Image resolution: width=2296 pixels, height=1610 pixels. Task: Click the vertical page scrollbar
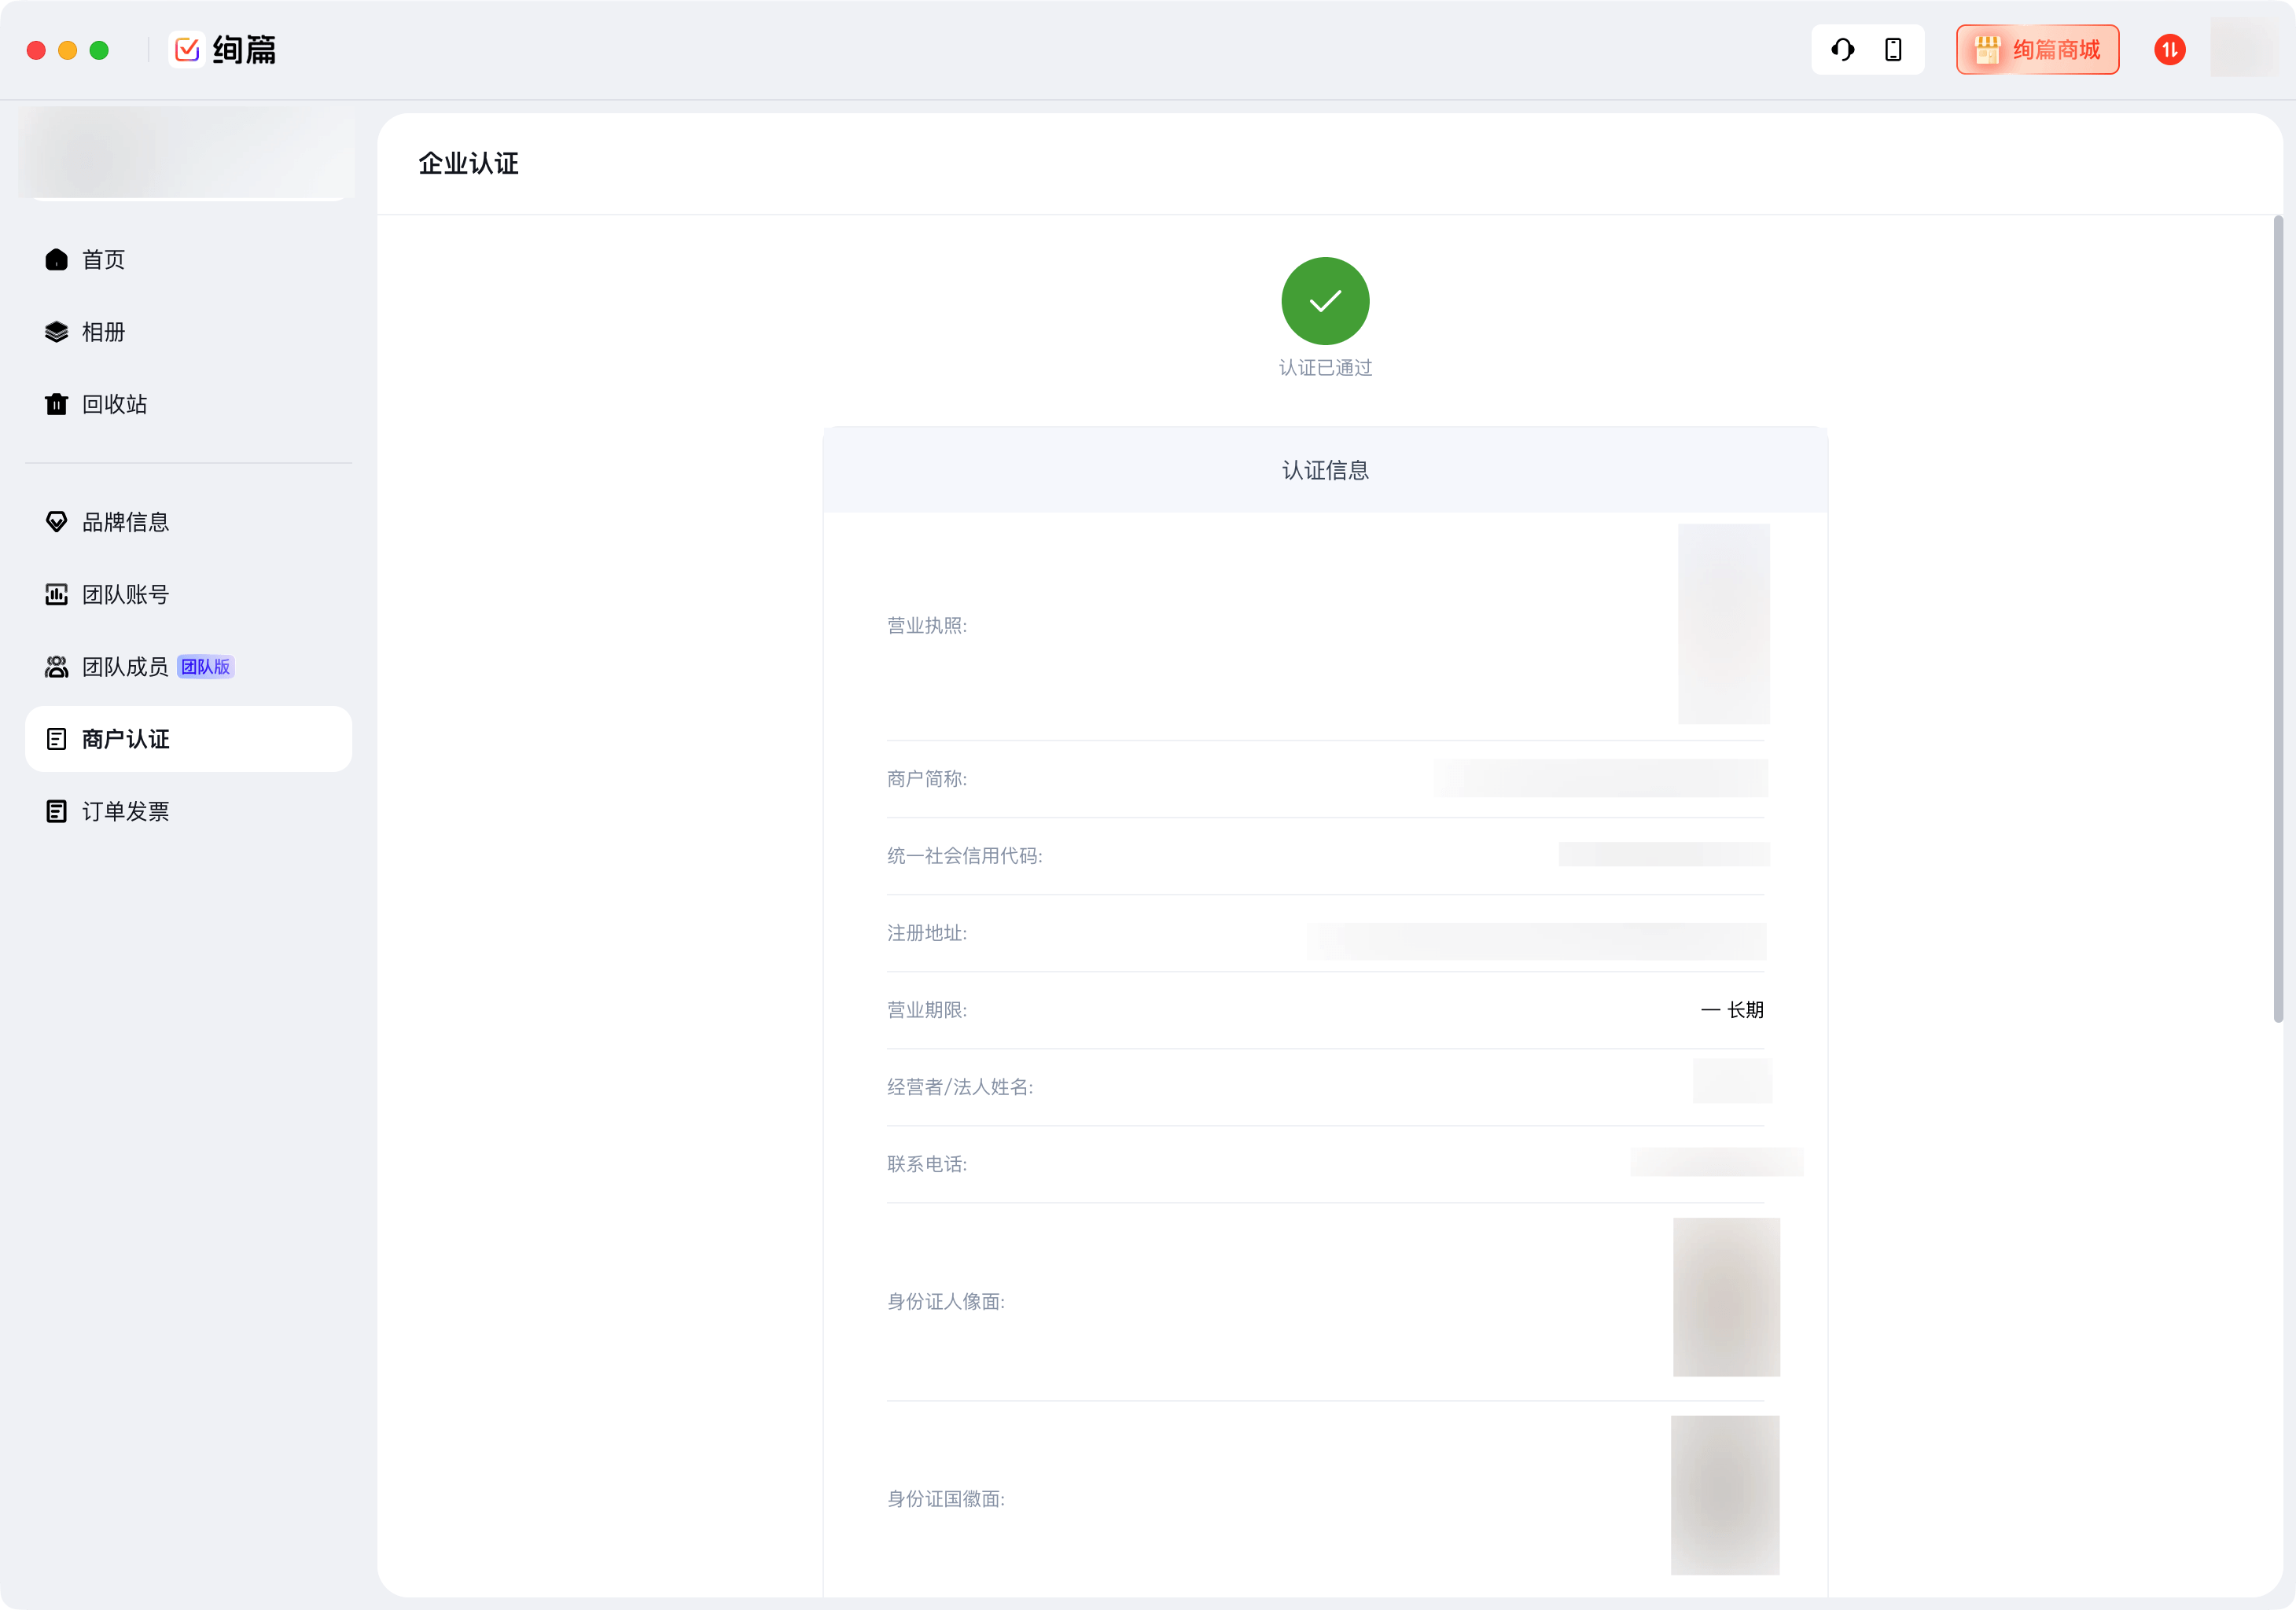click(x=2277, y=620)
